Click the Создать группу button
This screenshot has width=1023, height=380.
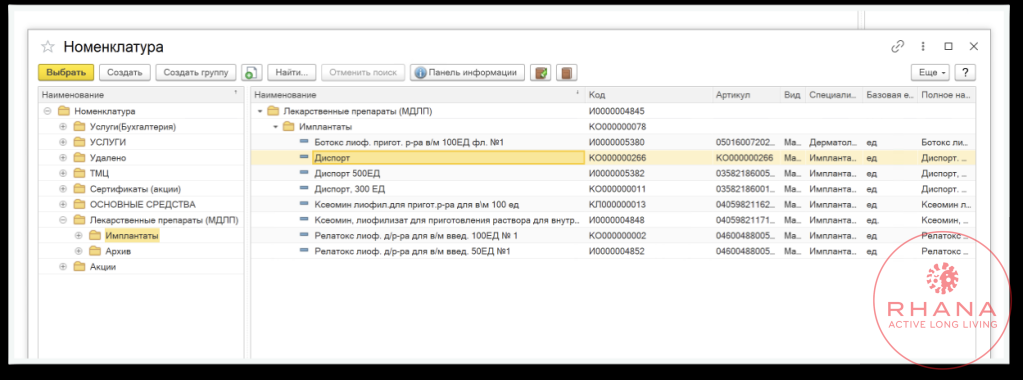(x=196, y=72)
